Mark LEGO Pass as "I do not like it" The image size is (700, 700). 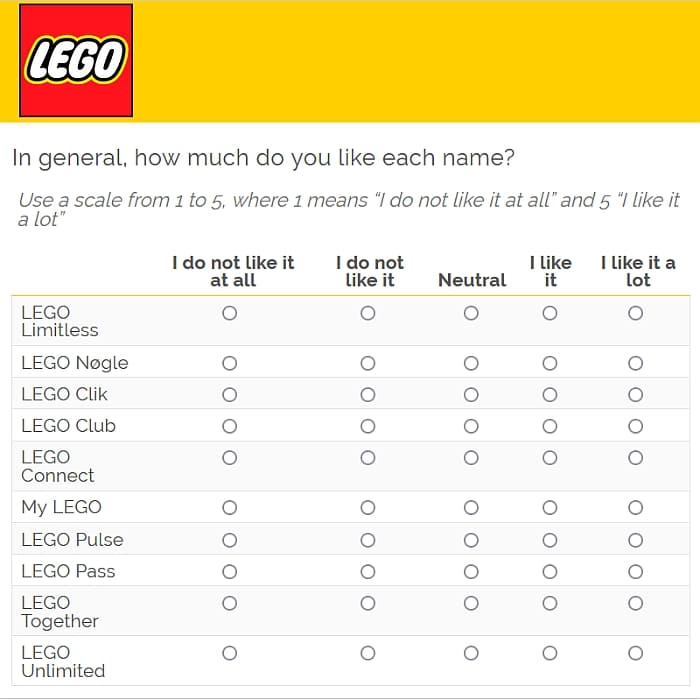368,572
